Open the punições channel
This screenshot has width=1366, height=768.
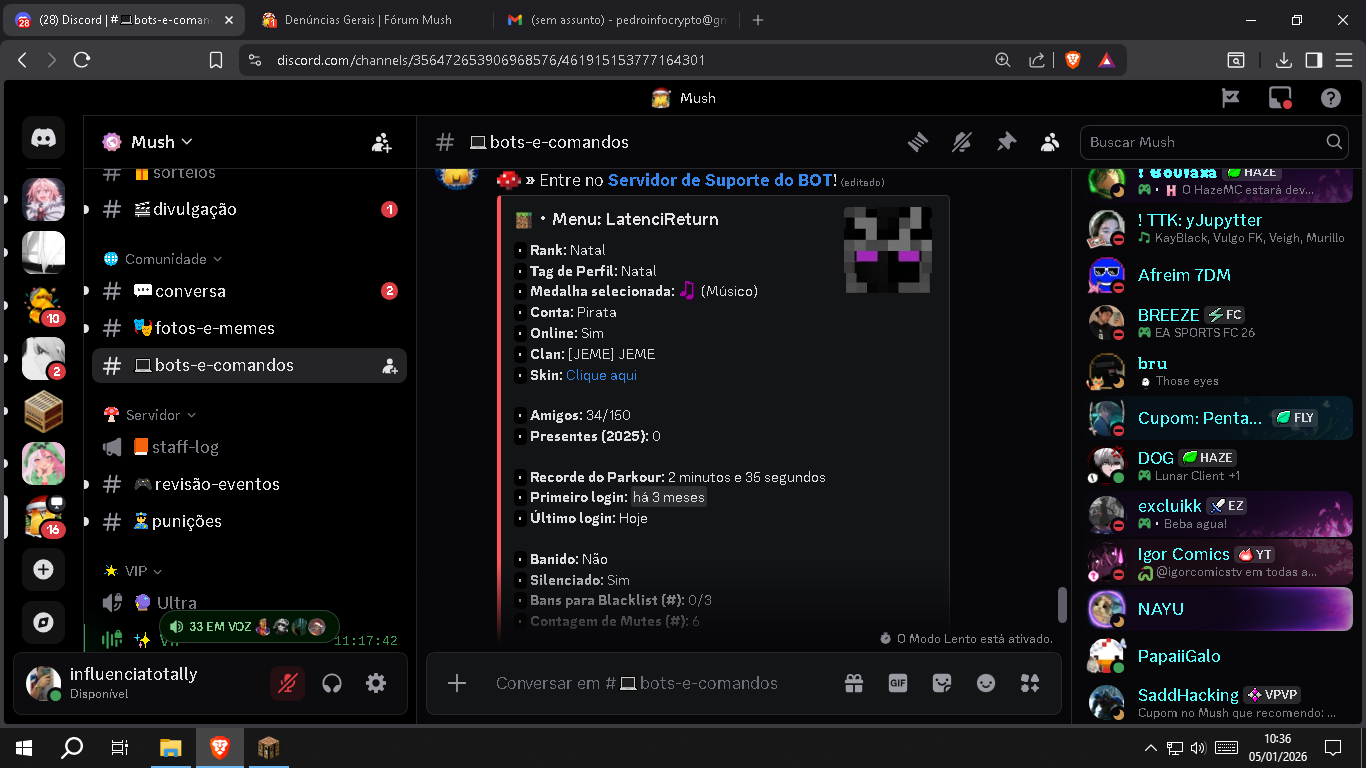(x=249, y=521)
